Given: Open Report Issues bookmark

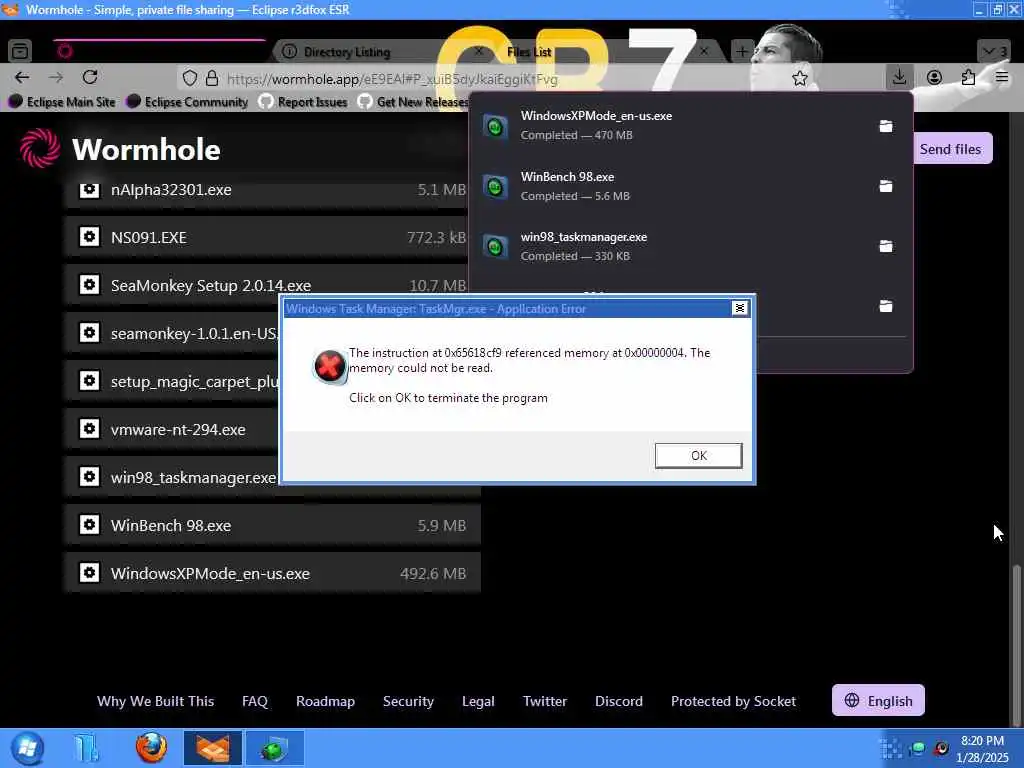Looking at the screenshot, I should point(304,102).
